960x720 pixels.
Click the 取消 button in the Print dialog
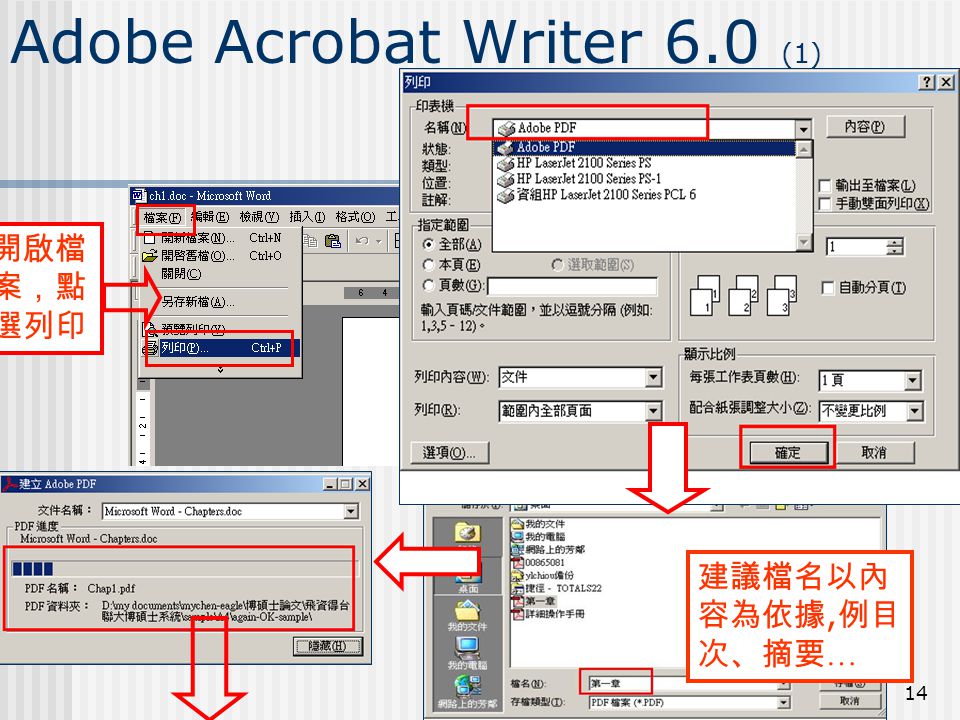[x=874, y=452]
